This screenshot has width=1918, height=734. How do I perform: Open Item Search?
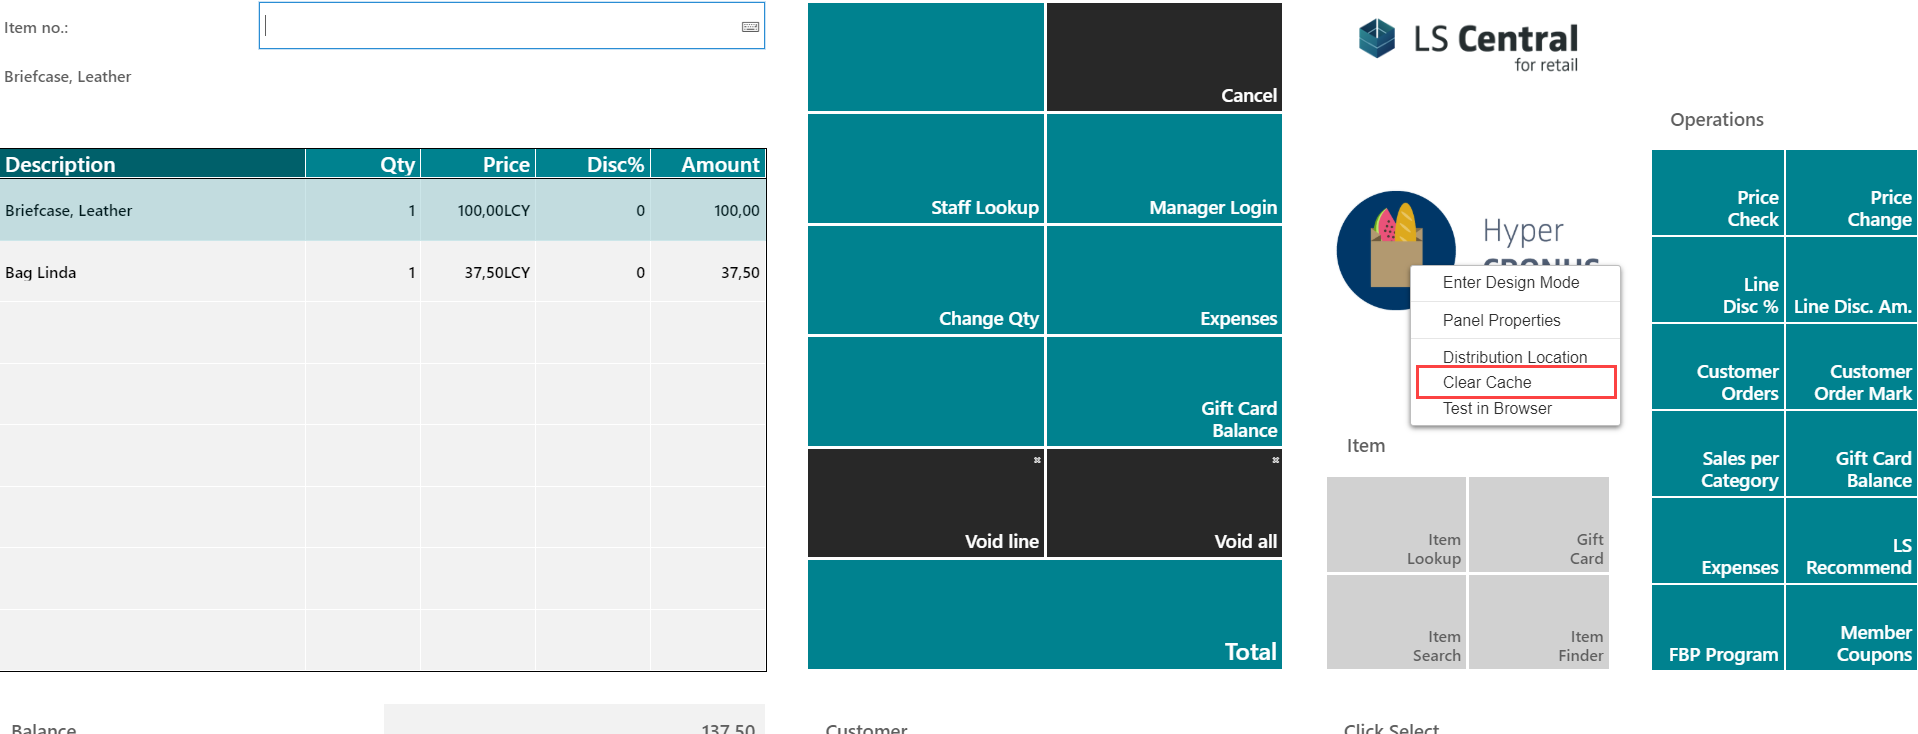(x=1396, y=622)
